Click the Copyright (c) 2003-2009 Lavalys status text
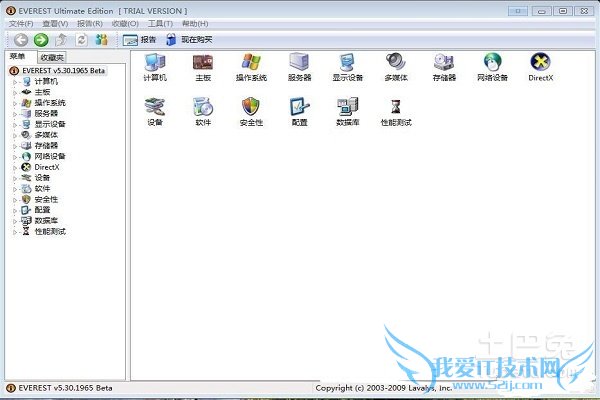This screenshot has width=600, height=400. tap(383, 388)
